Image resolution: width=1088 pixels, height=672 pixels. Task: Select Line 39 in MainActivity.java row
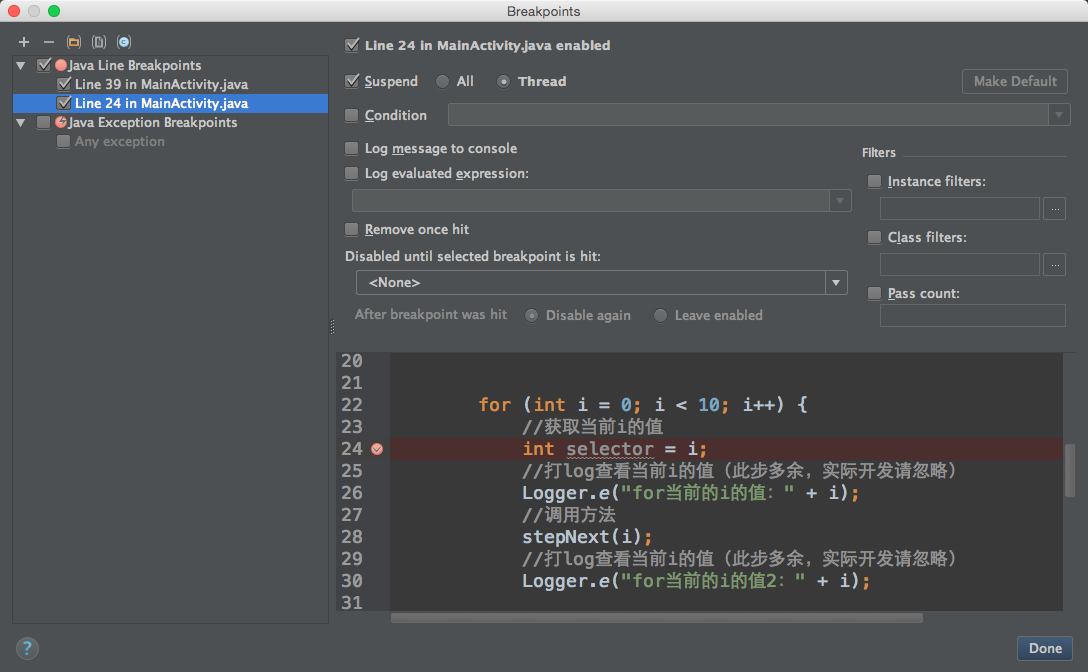coord(171,84)
